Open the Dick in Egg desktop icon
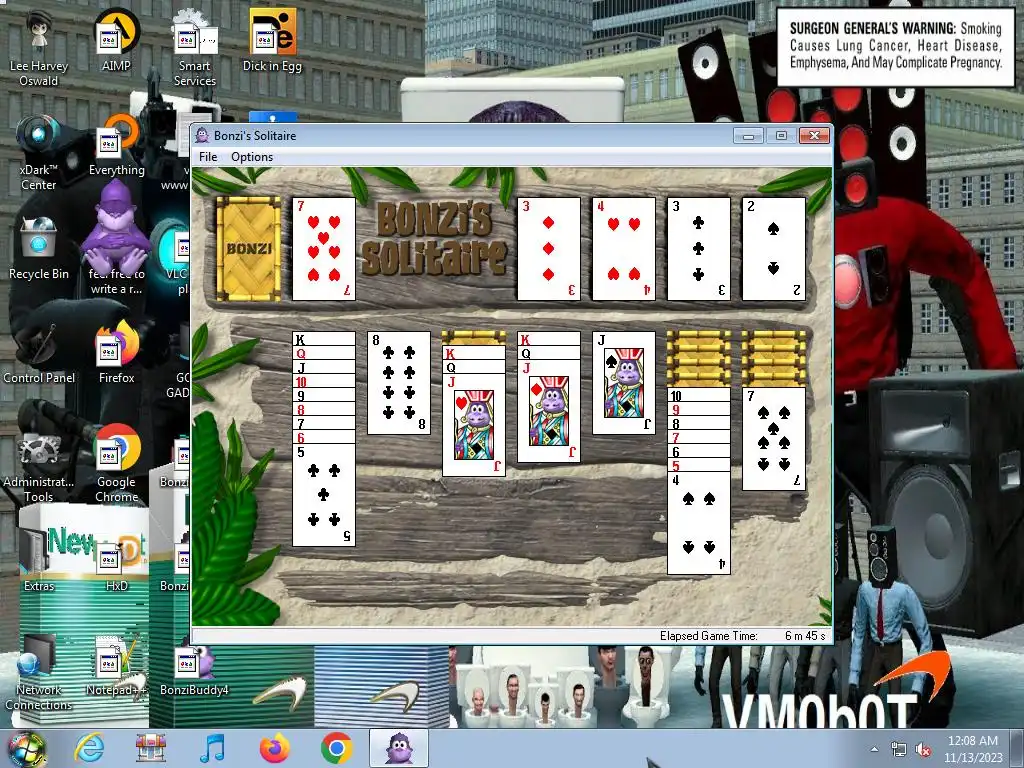 [272, 40]
